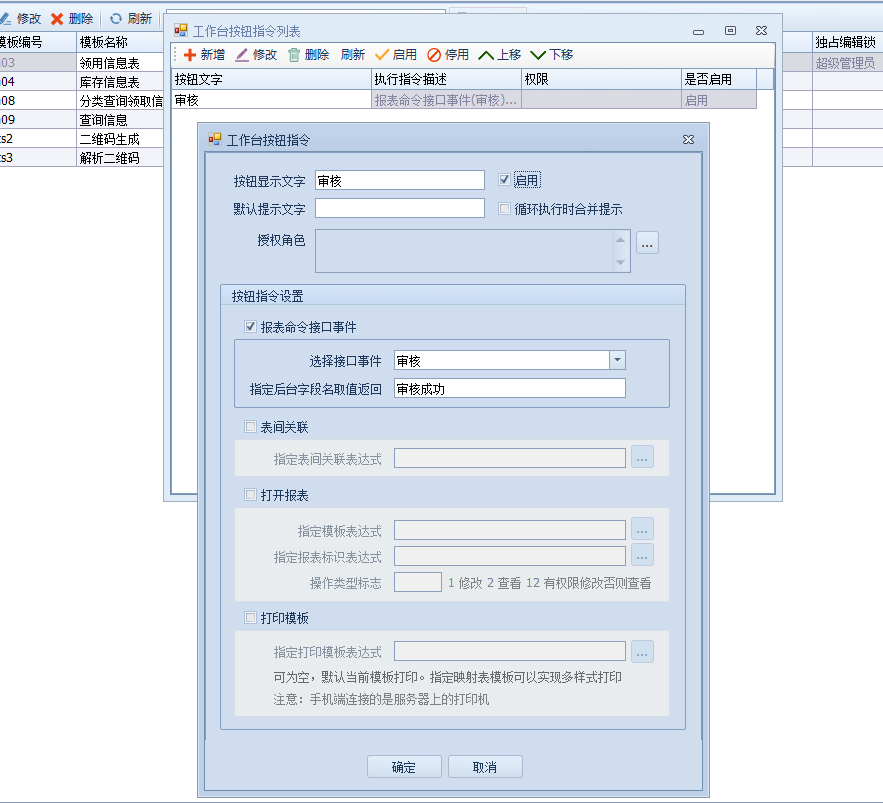The width and height of the screenshot is (883, 803).
Task: Click the ellipsis button next to 授权角色
Action: coord(647,242)
